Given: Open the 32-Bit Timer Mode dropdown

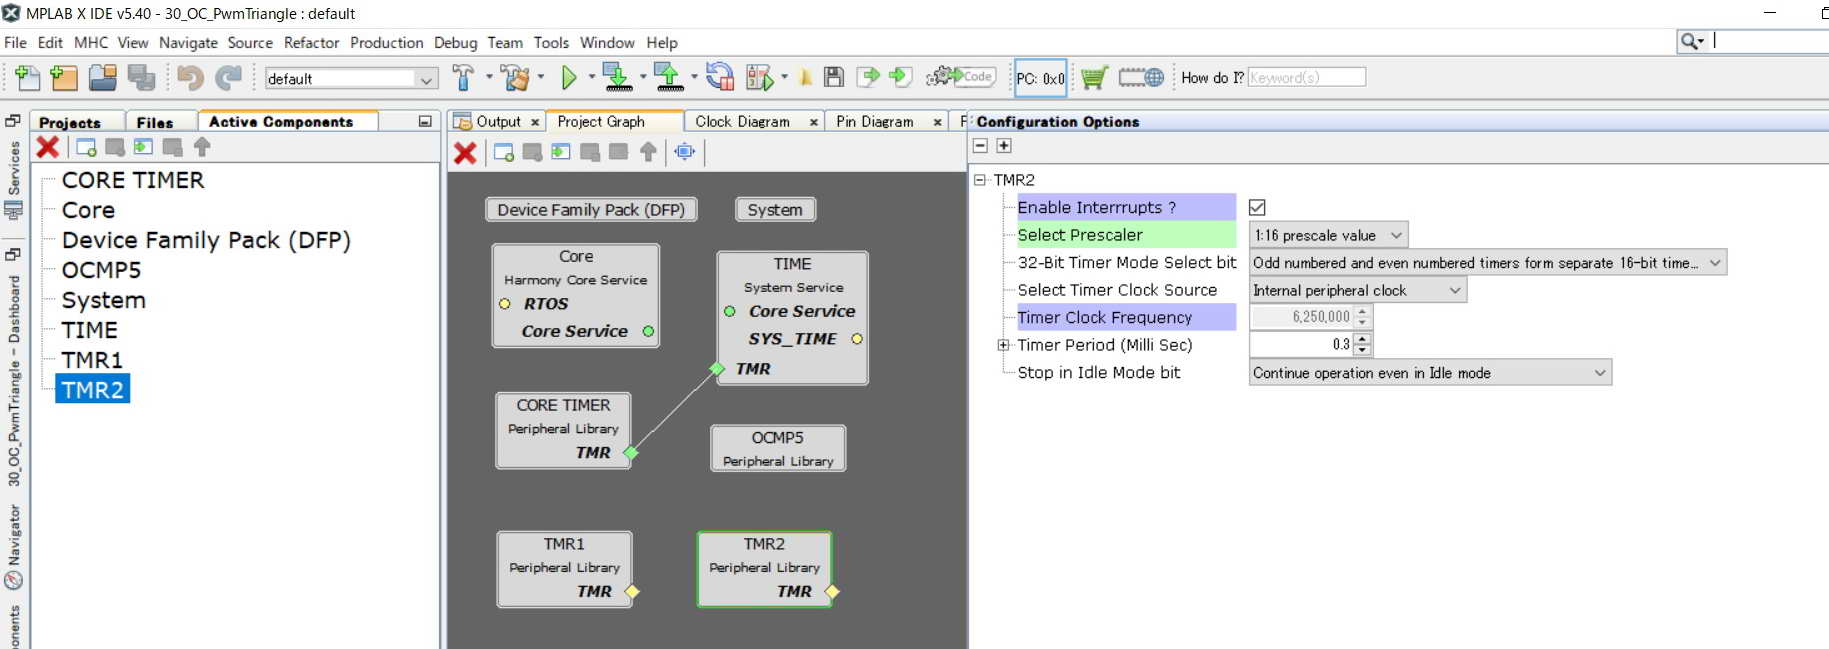Looking at the screenshot, I should click(x=1488, y=263).
